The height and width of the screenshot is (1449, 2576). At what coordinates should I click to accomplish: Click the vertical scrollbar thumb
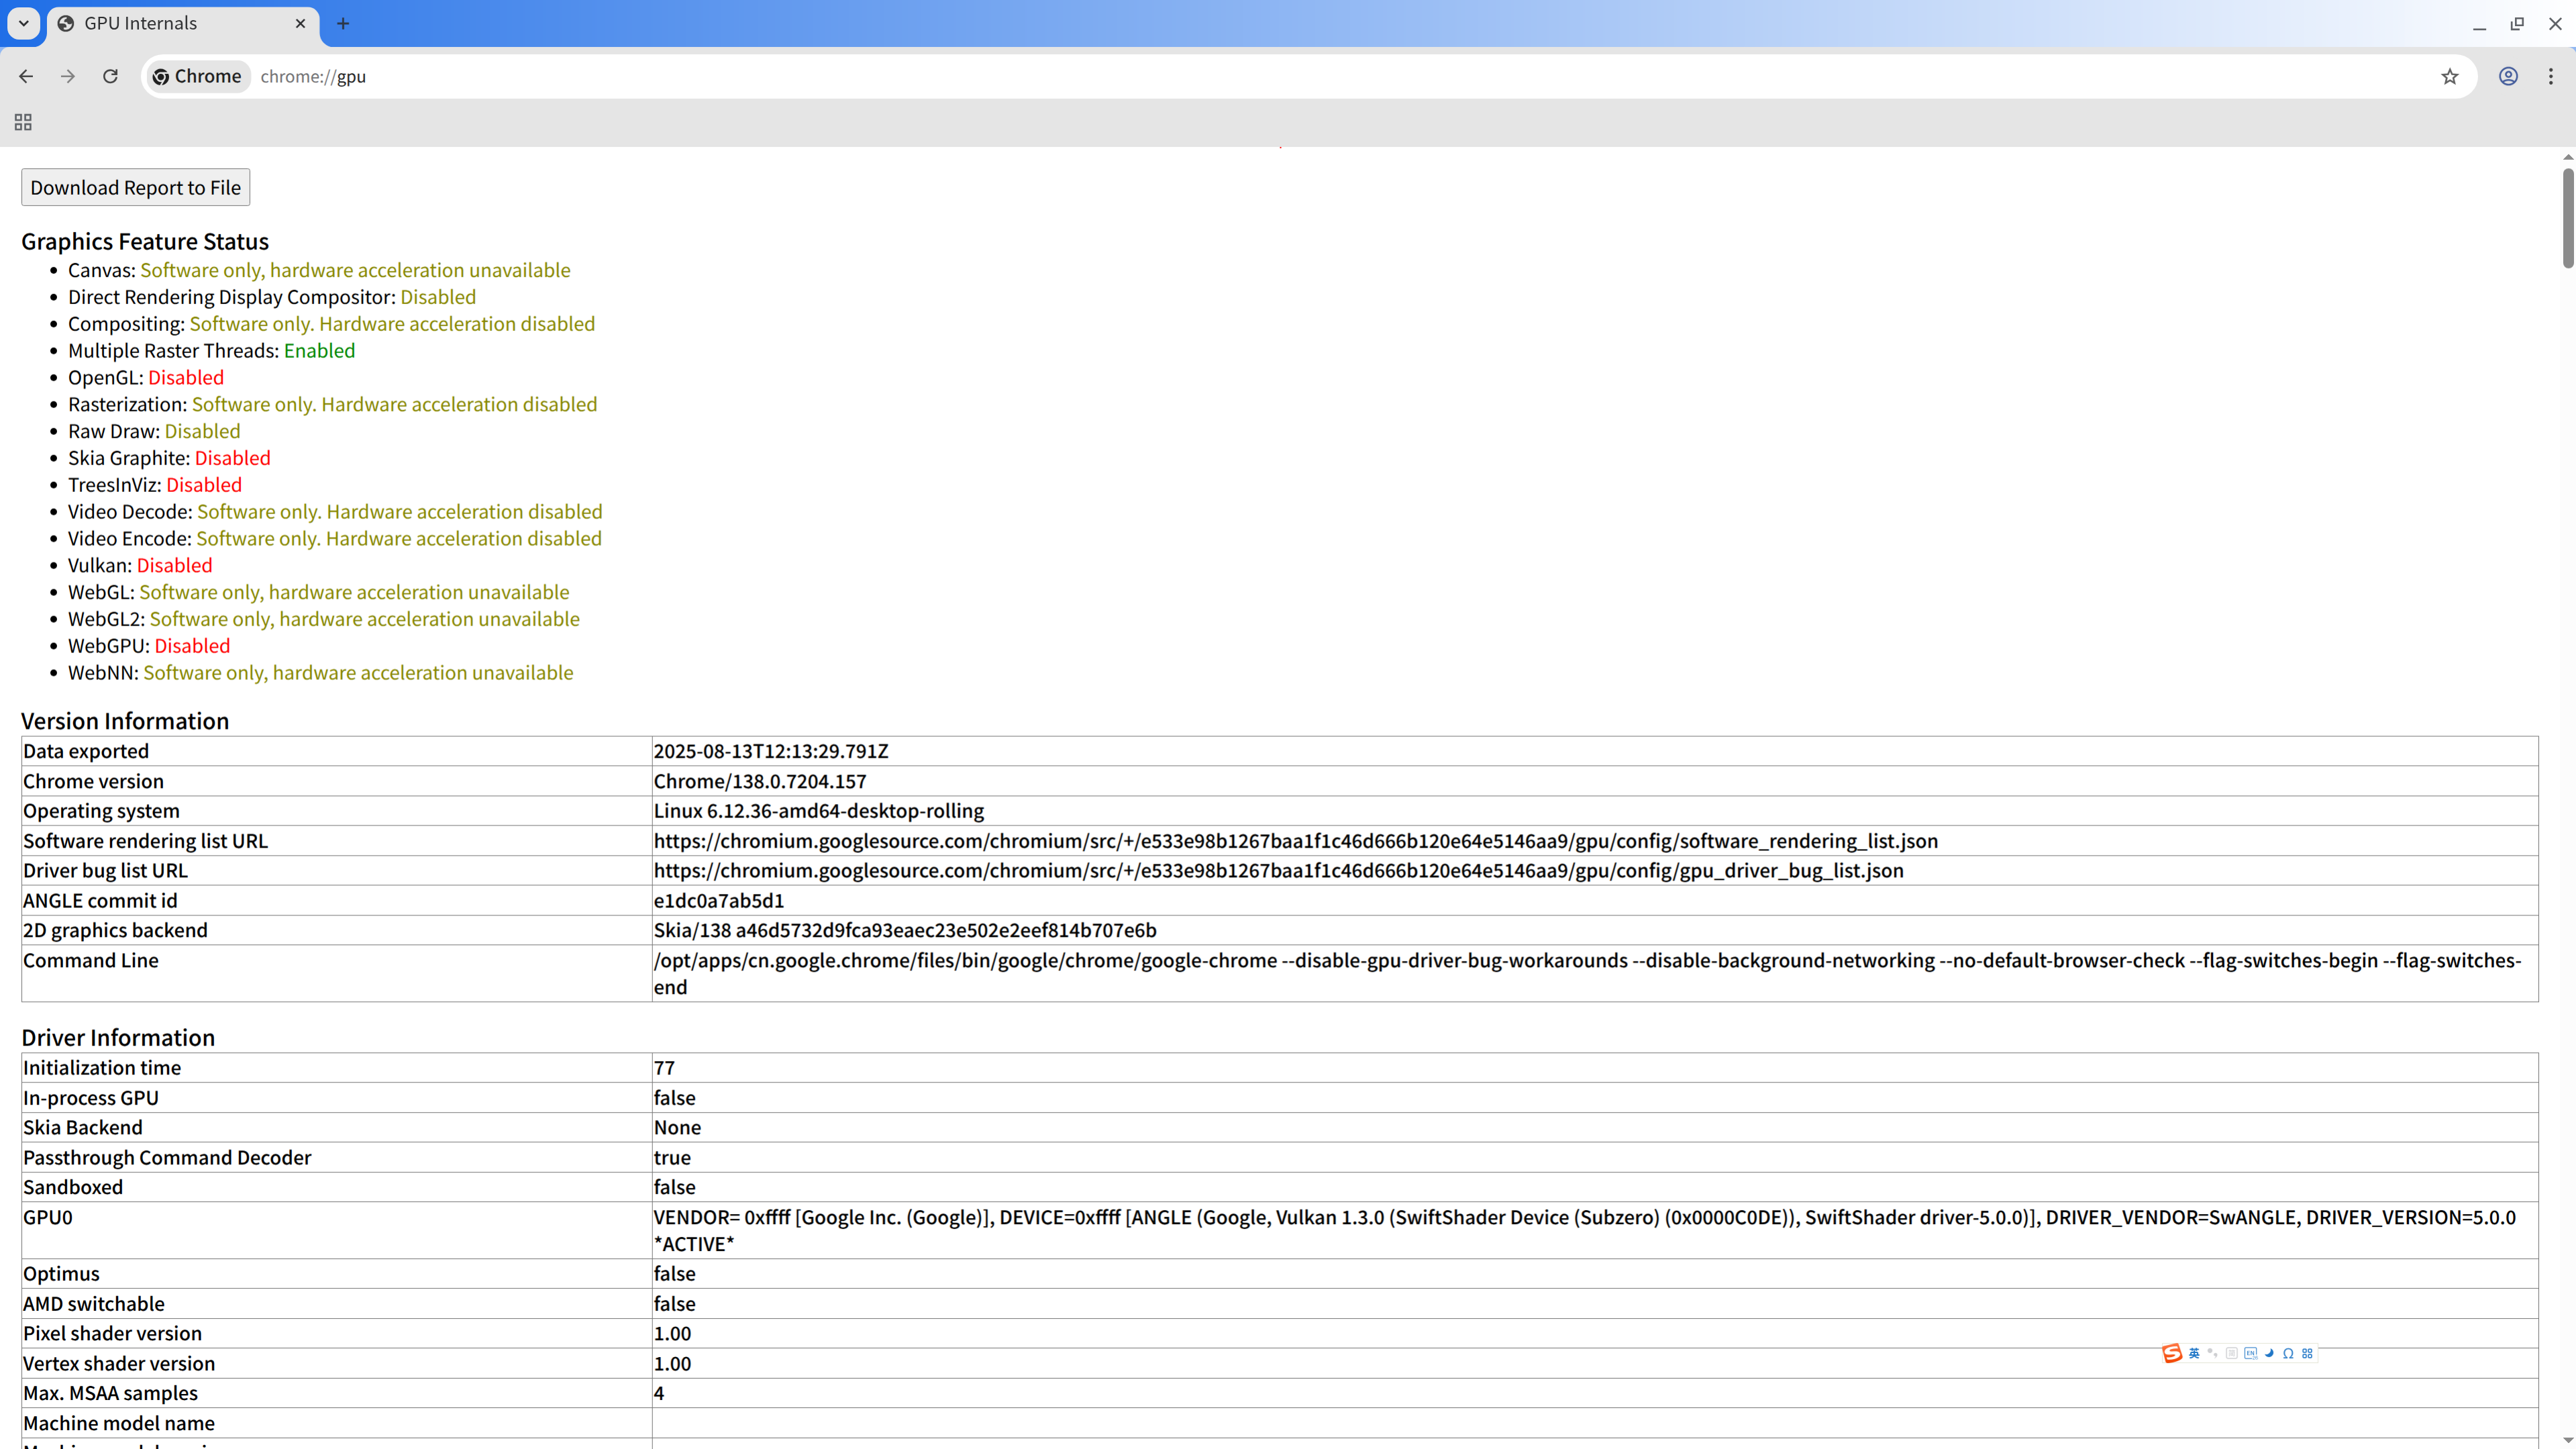2568,217
